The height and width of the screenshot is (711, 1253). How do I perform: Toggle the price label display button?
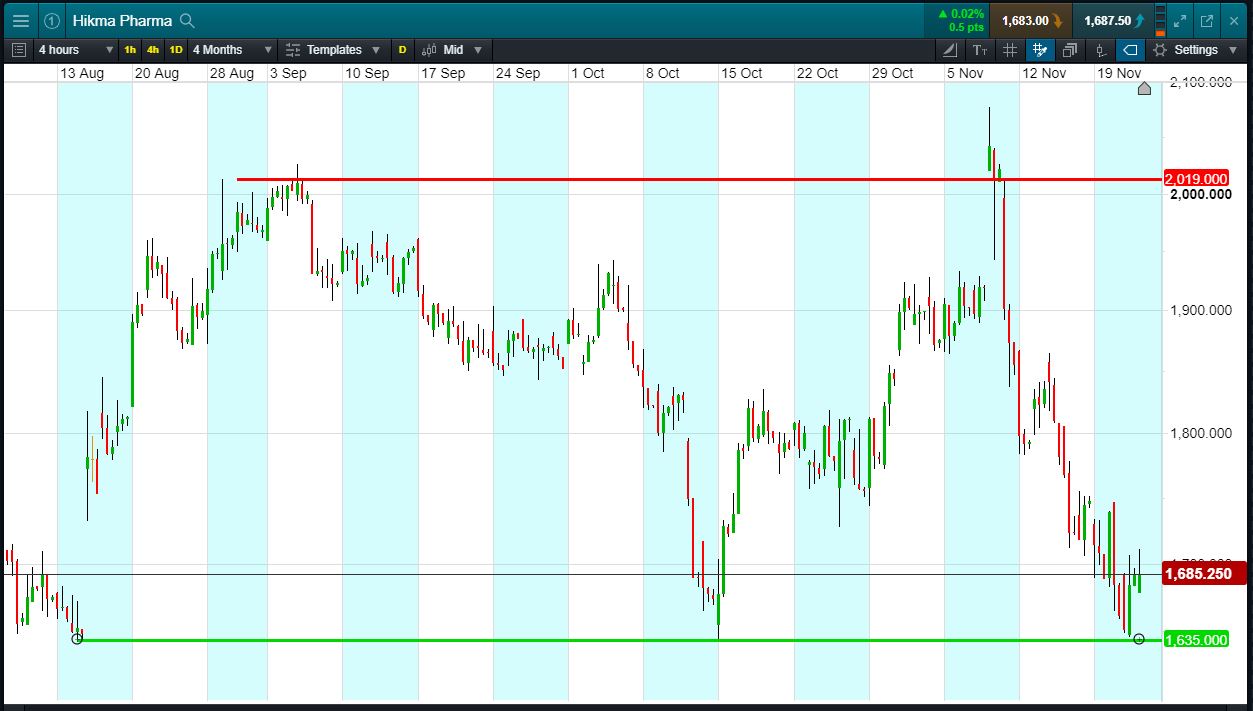pyautogui.click(x=1130, y=50)
